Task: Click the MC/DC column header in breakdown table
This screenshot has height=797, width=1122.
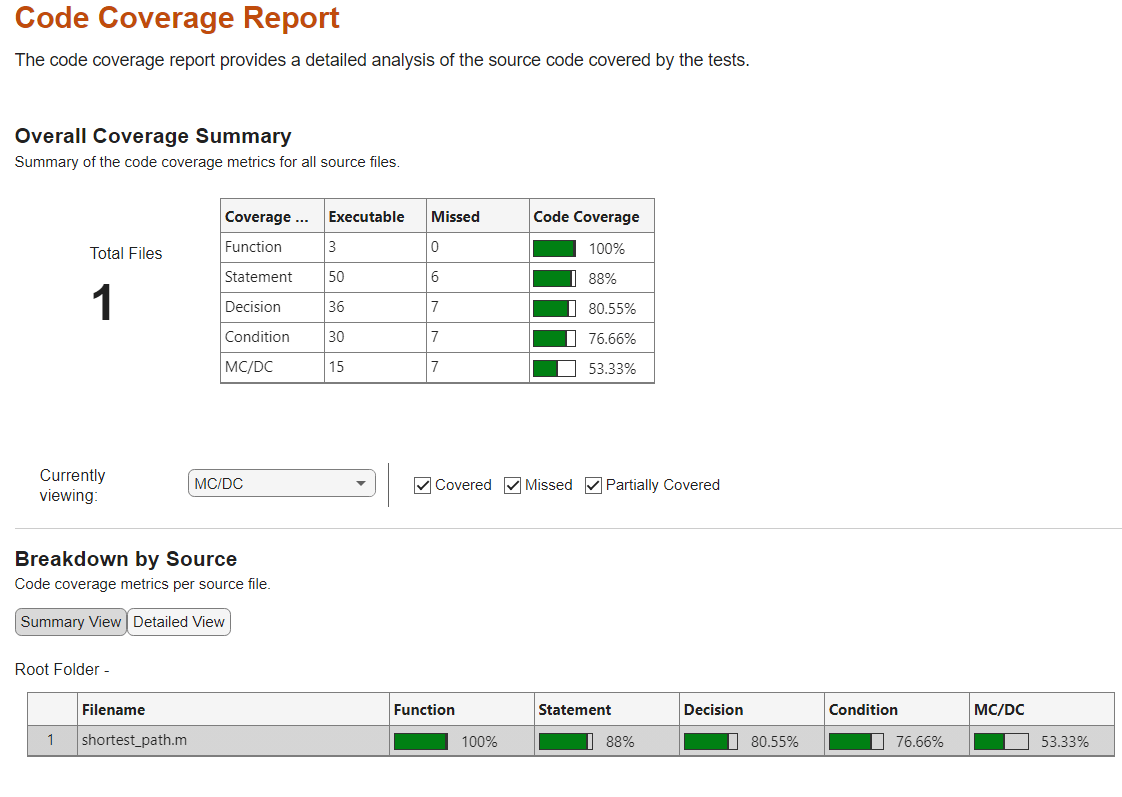Action: click(999, 710)
